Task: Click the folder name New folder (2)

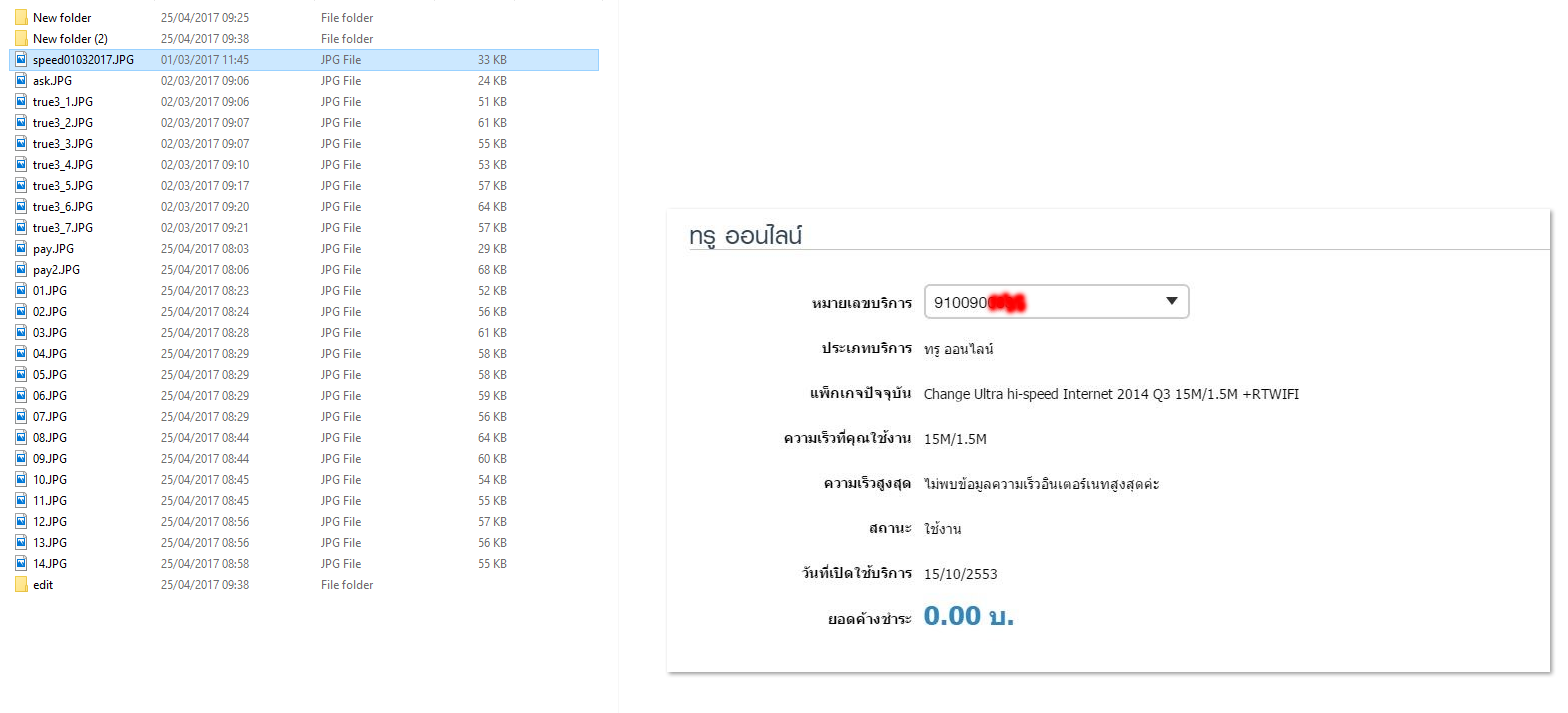Action: coord(70,38)
